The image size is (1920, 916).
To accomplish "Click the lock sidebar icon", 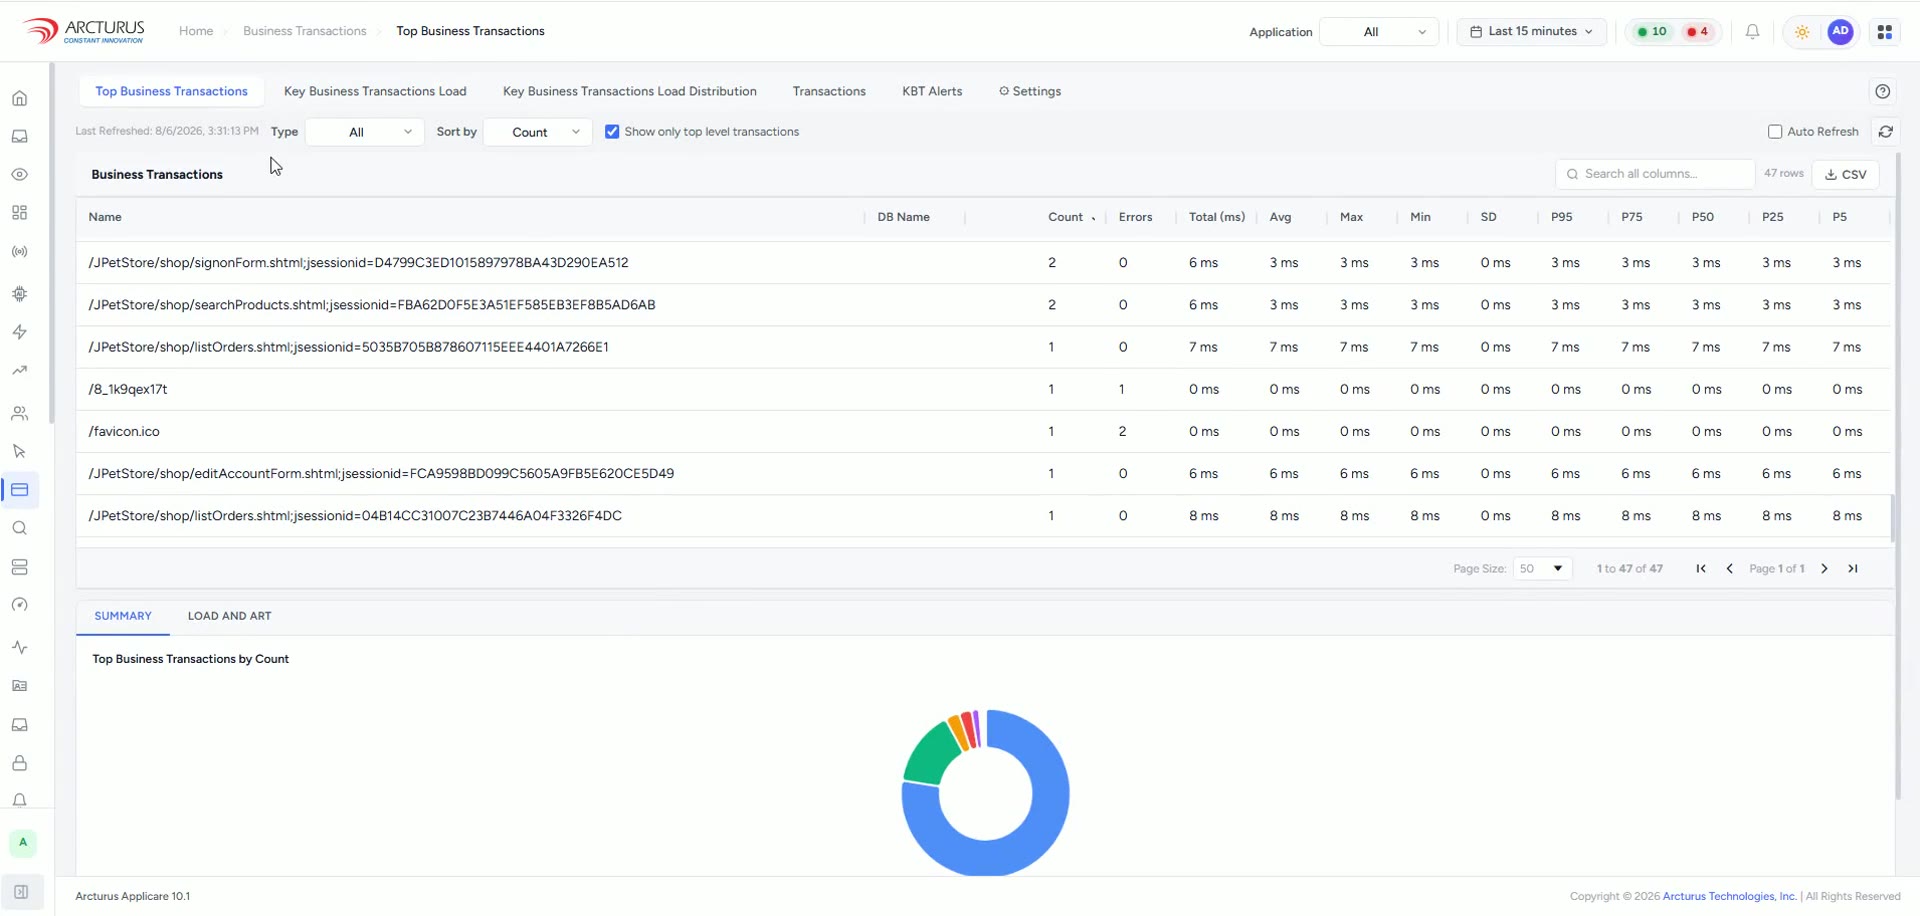I will coord(19,763).
